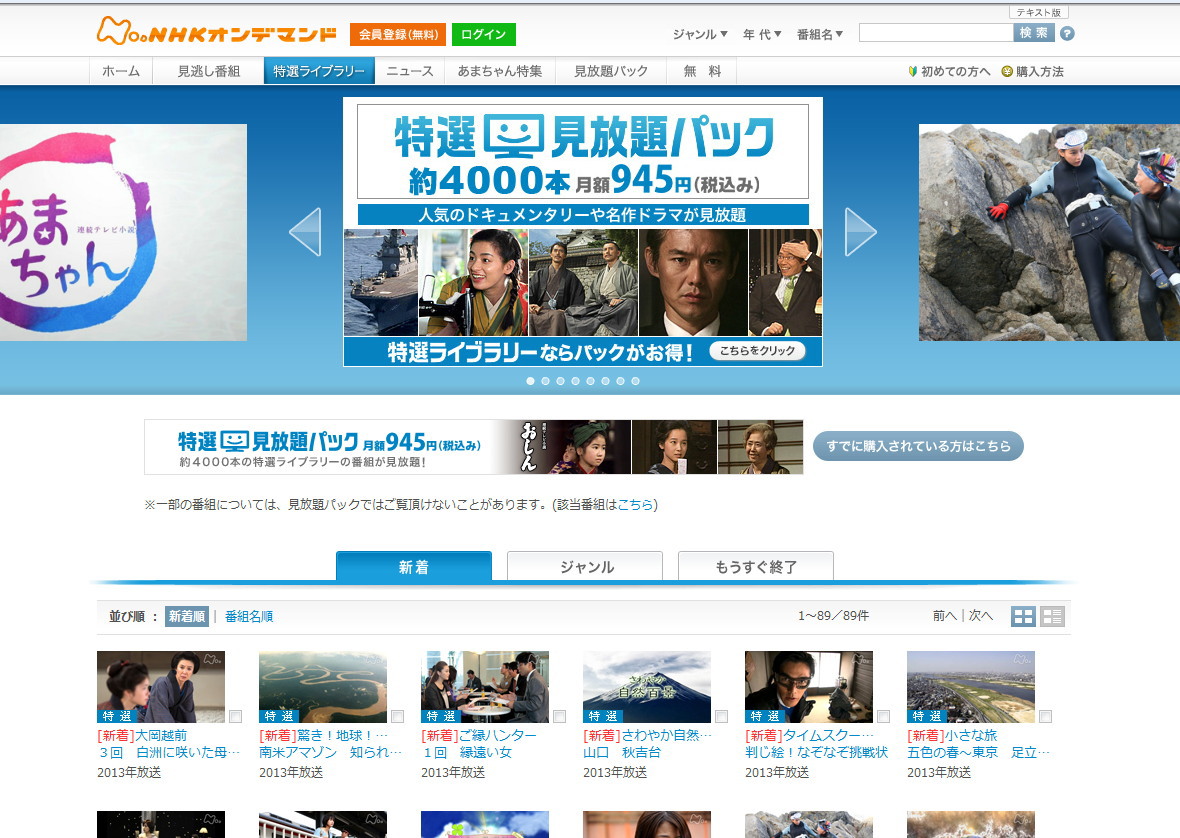The height and width of the screenshot is (838, 1180).
Task: Click the help question mark icon
Action: point(1067,33)
